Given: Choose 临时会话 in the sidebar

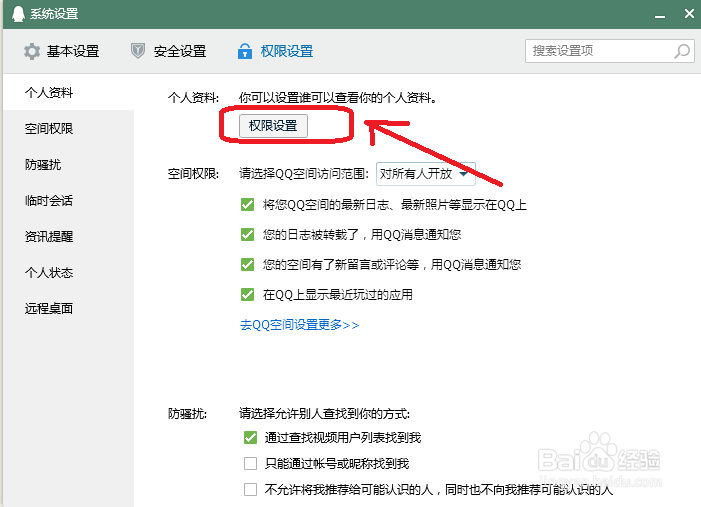Looking at the screenshot, I should [x=49, y=201].
